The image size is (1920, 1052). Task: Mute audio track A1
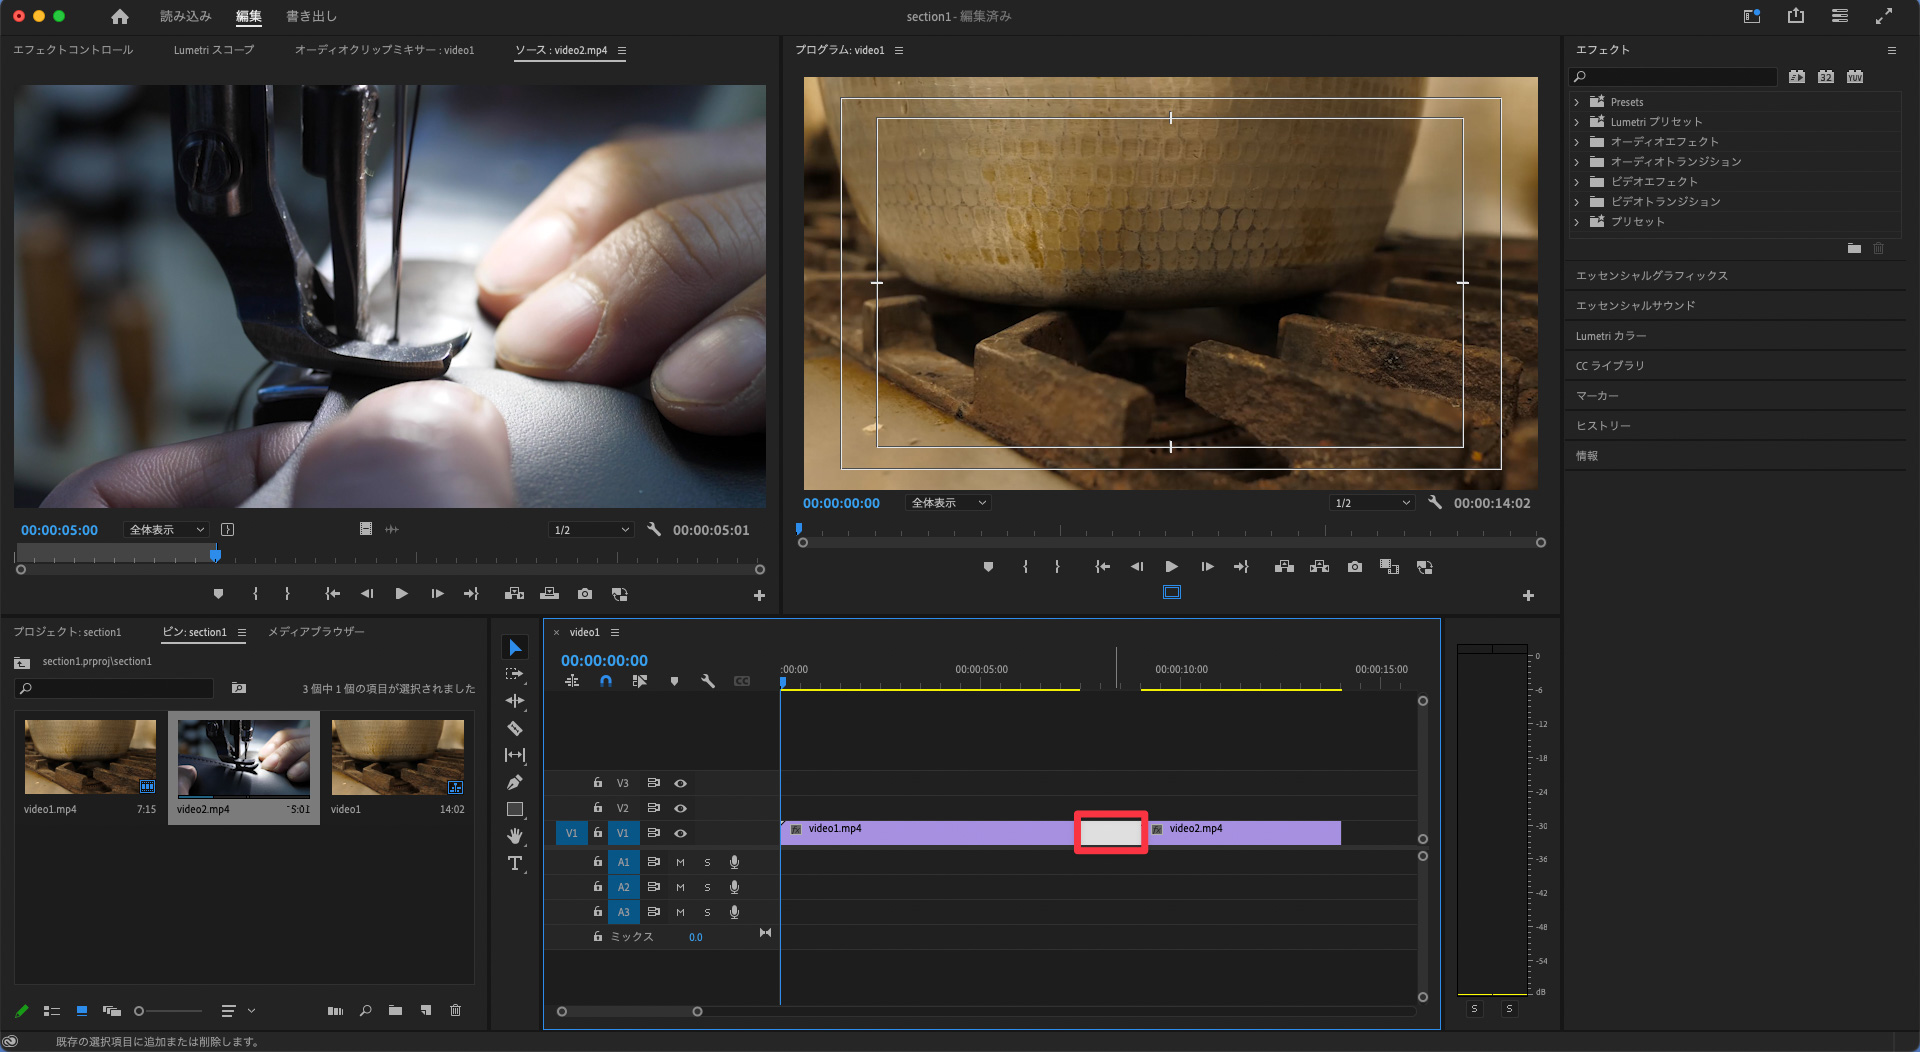[x=680, y=862]
